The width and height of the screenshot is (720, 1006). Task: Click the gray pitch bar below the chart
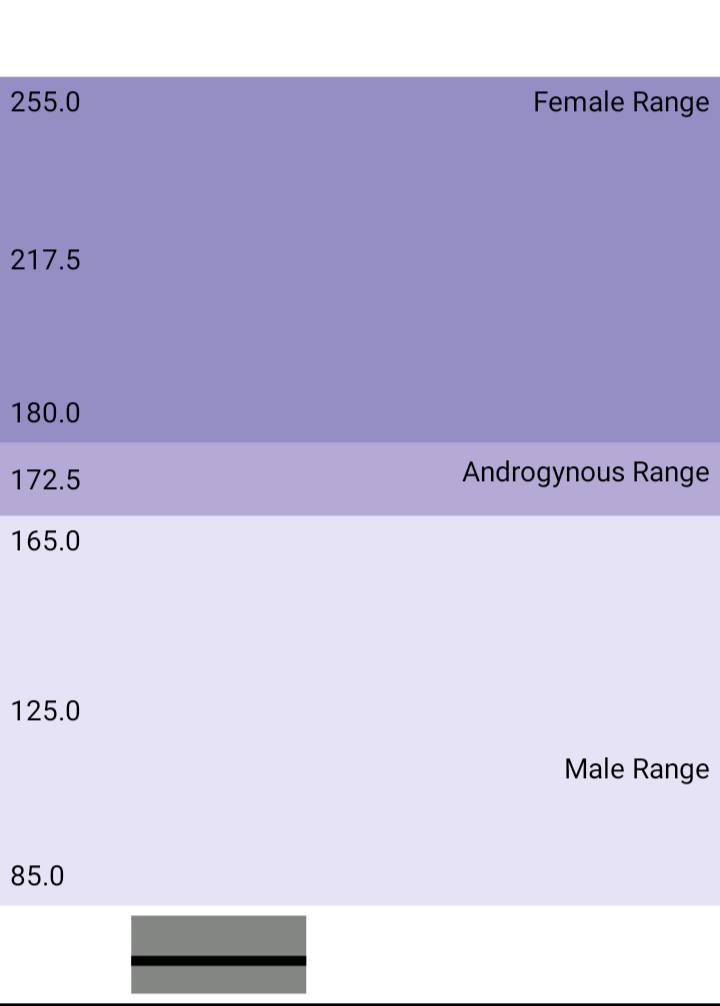(x=219, y=955)
